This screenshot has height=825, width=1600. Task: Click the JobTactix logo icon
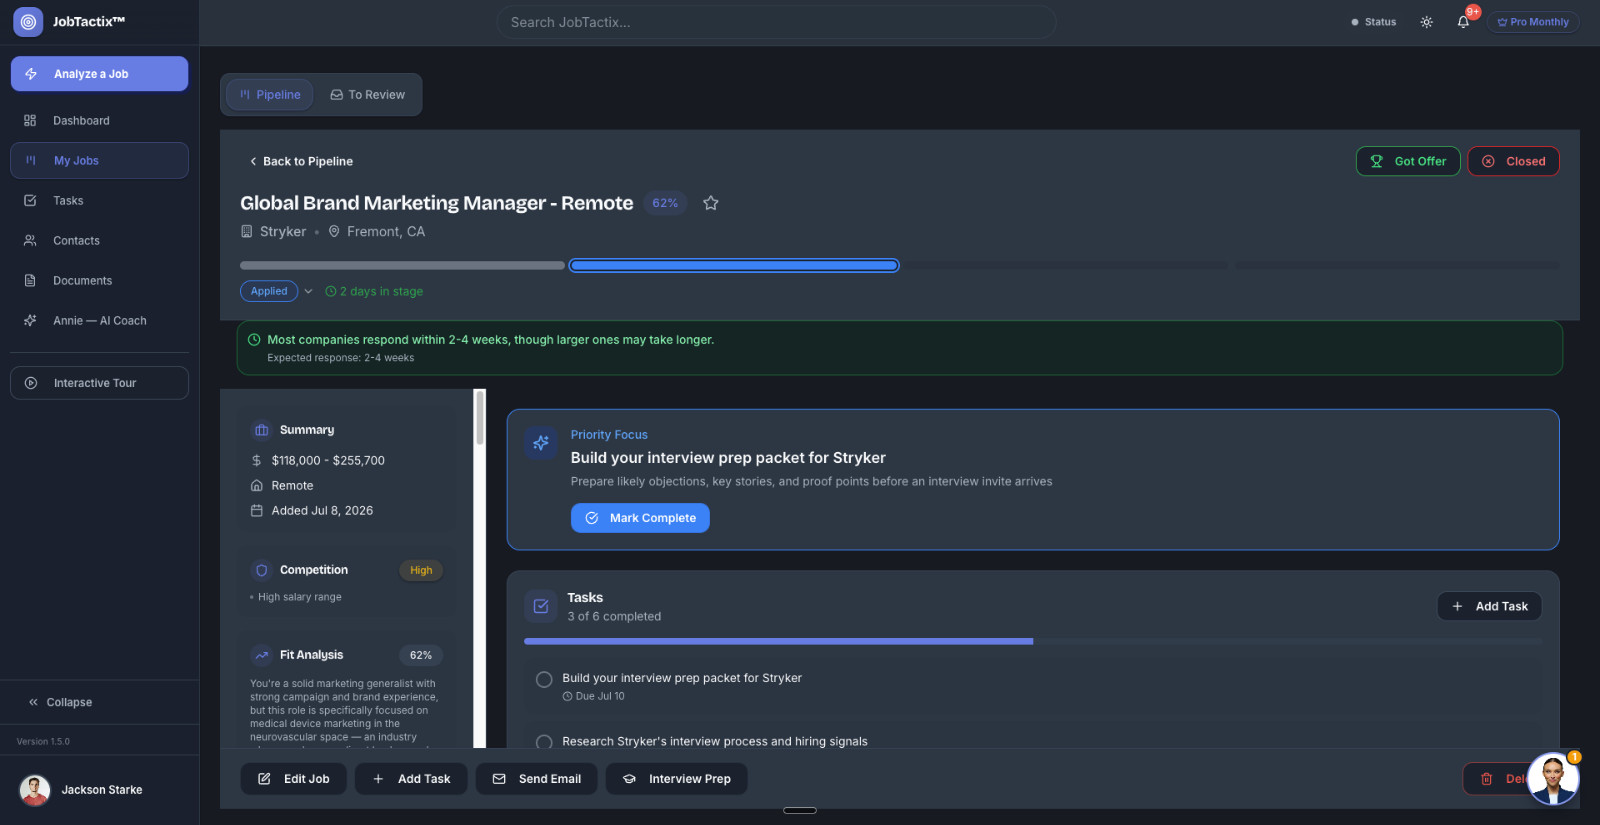pos(28,21)
